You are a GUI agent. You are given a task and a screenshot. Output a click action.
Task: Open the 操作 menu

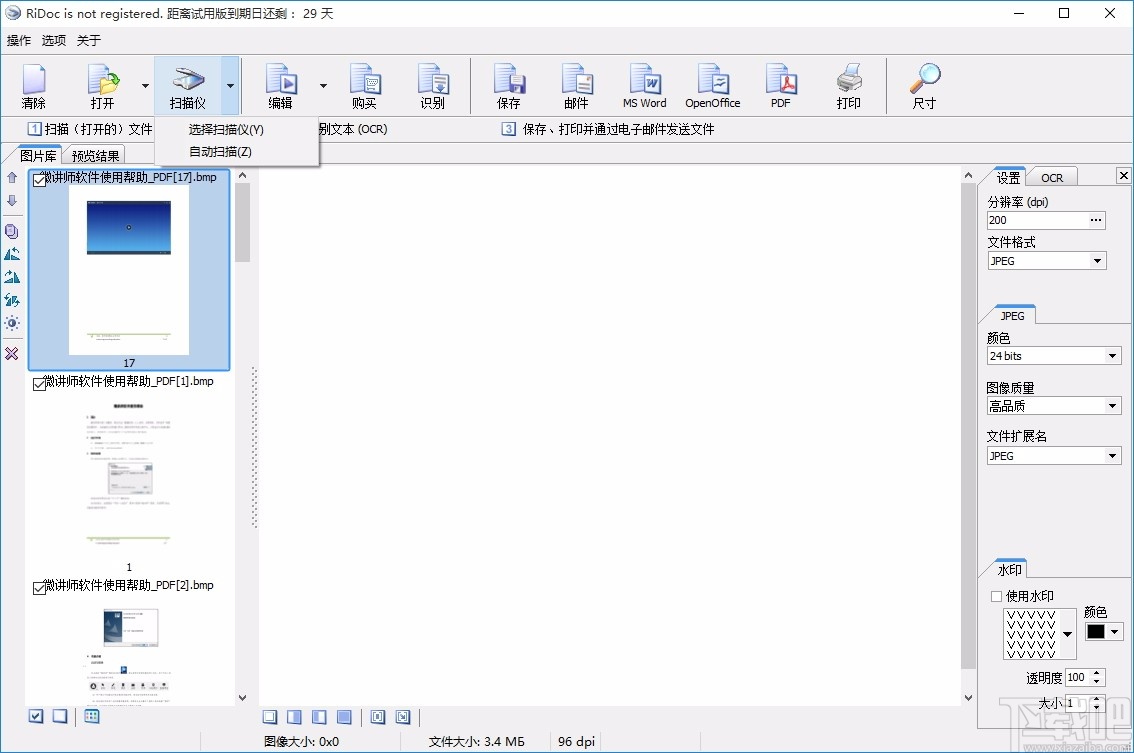[x=19, y=41]
